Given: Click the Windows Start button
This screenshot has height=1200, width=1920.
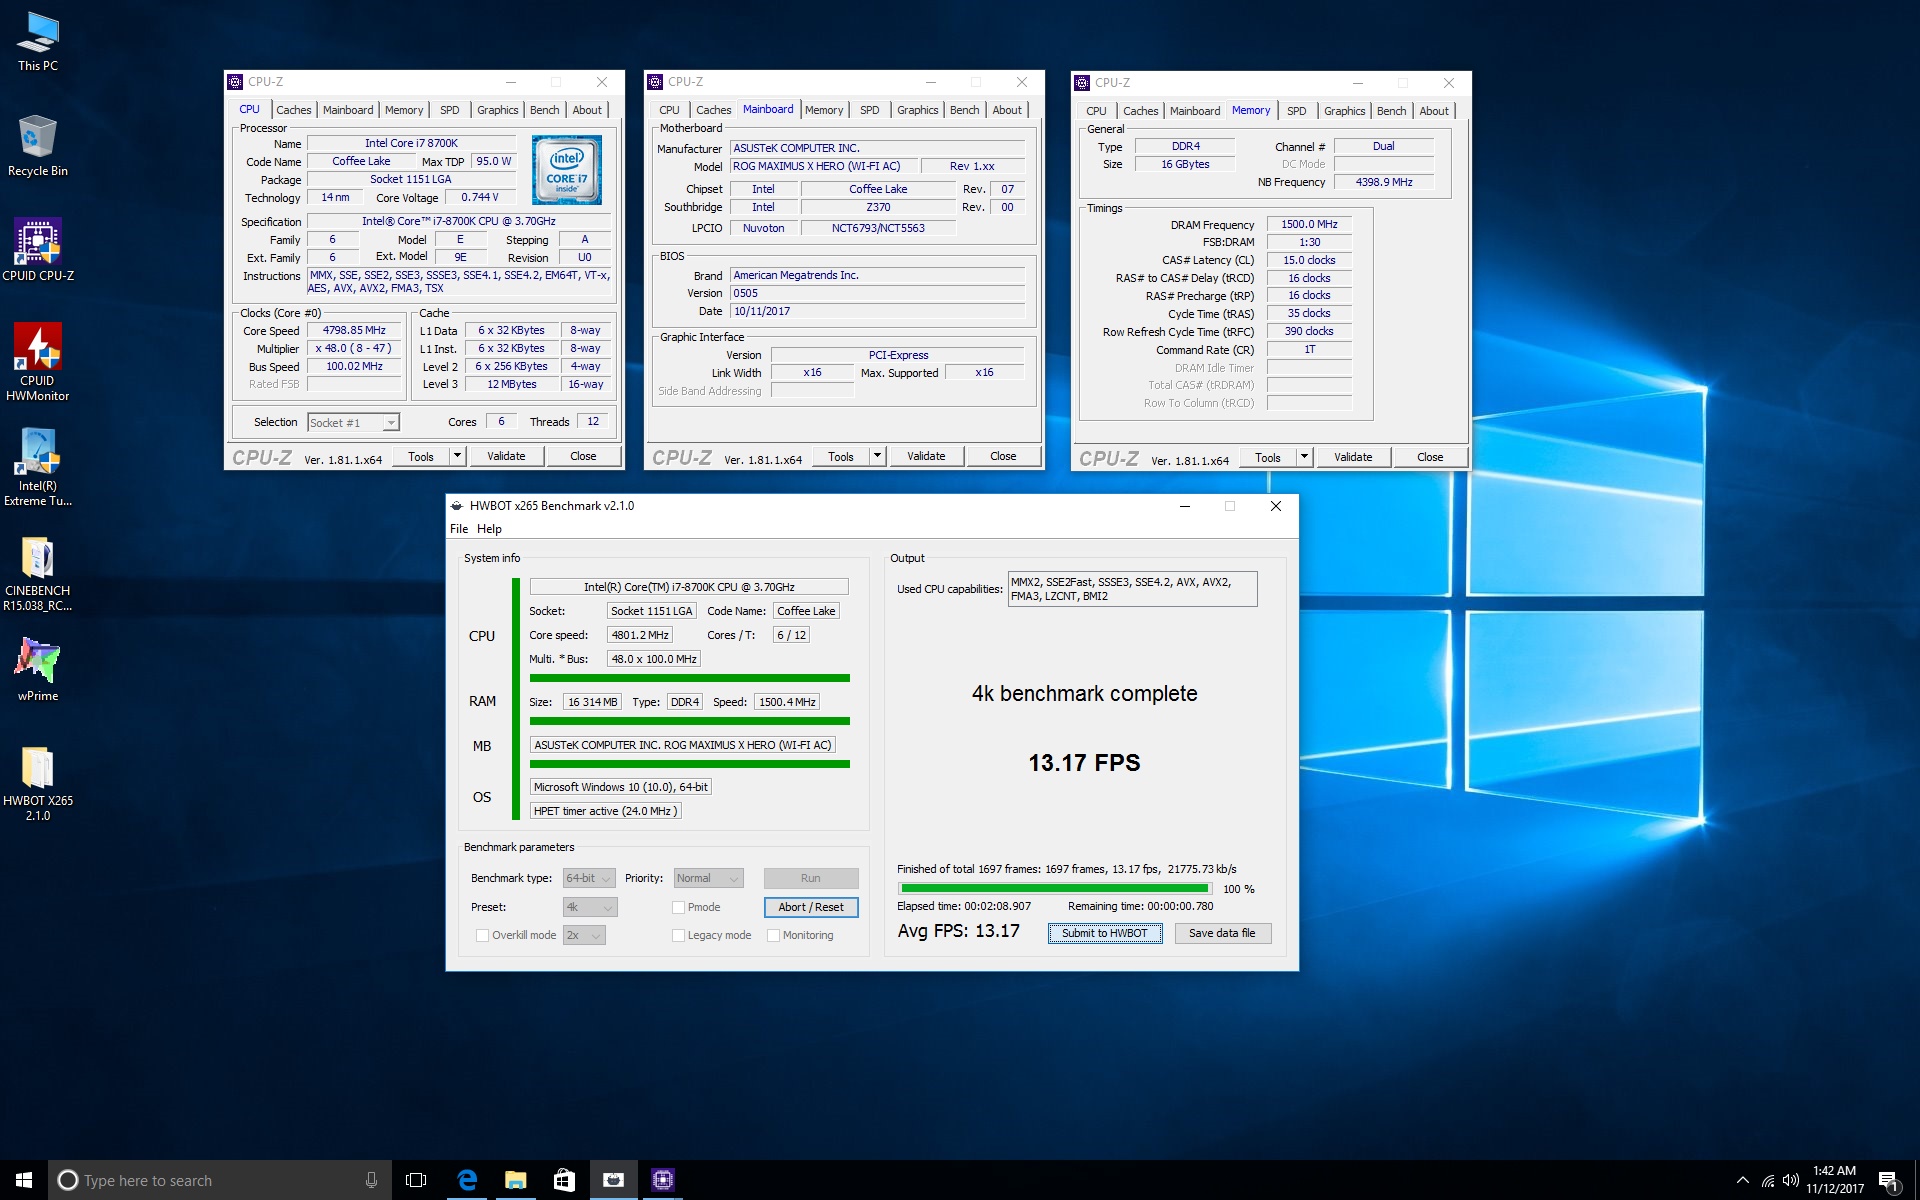Looking at the screenshot, I should click(24, 1180).
